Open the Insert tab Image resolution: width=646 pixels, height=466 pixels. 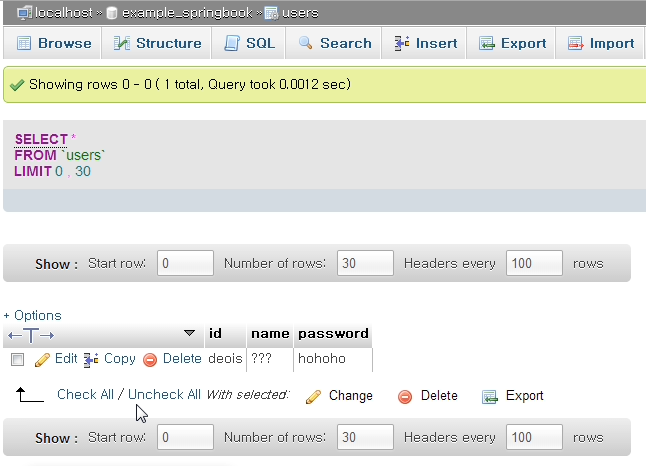pyautogui.click(x=424, y=43)
